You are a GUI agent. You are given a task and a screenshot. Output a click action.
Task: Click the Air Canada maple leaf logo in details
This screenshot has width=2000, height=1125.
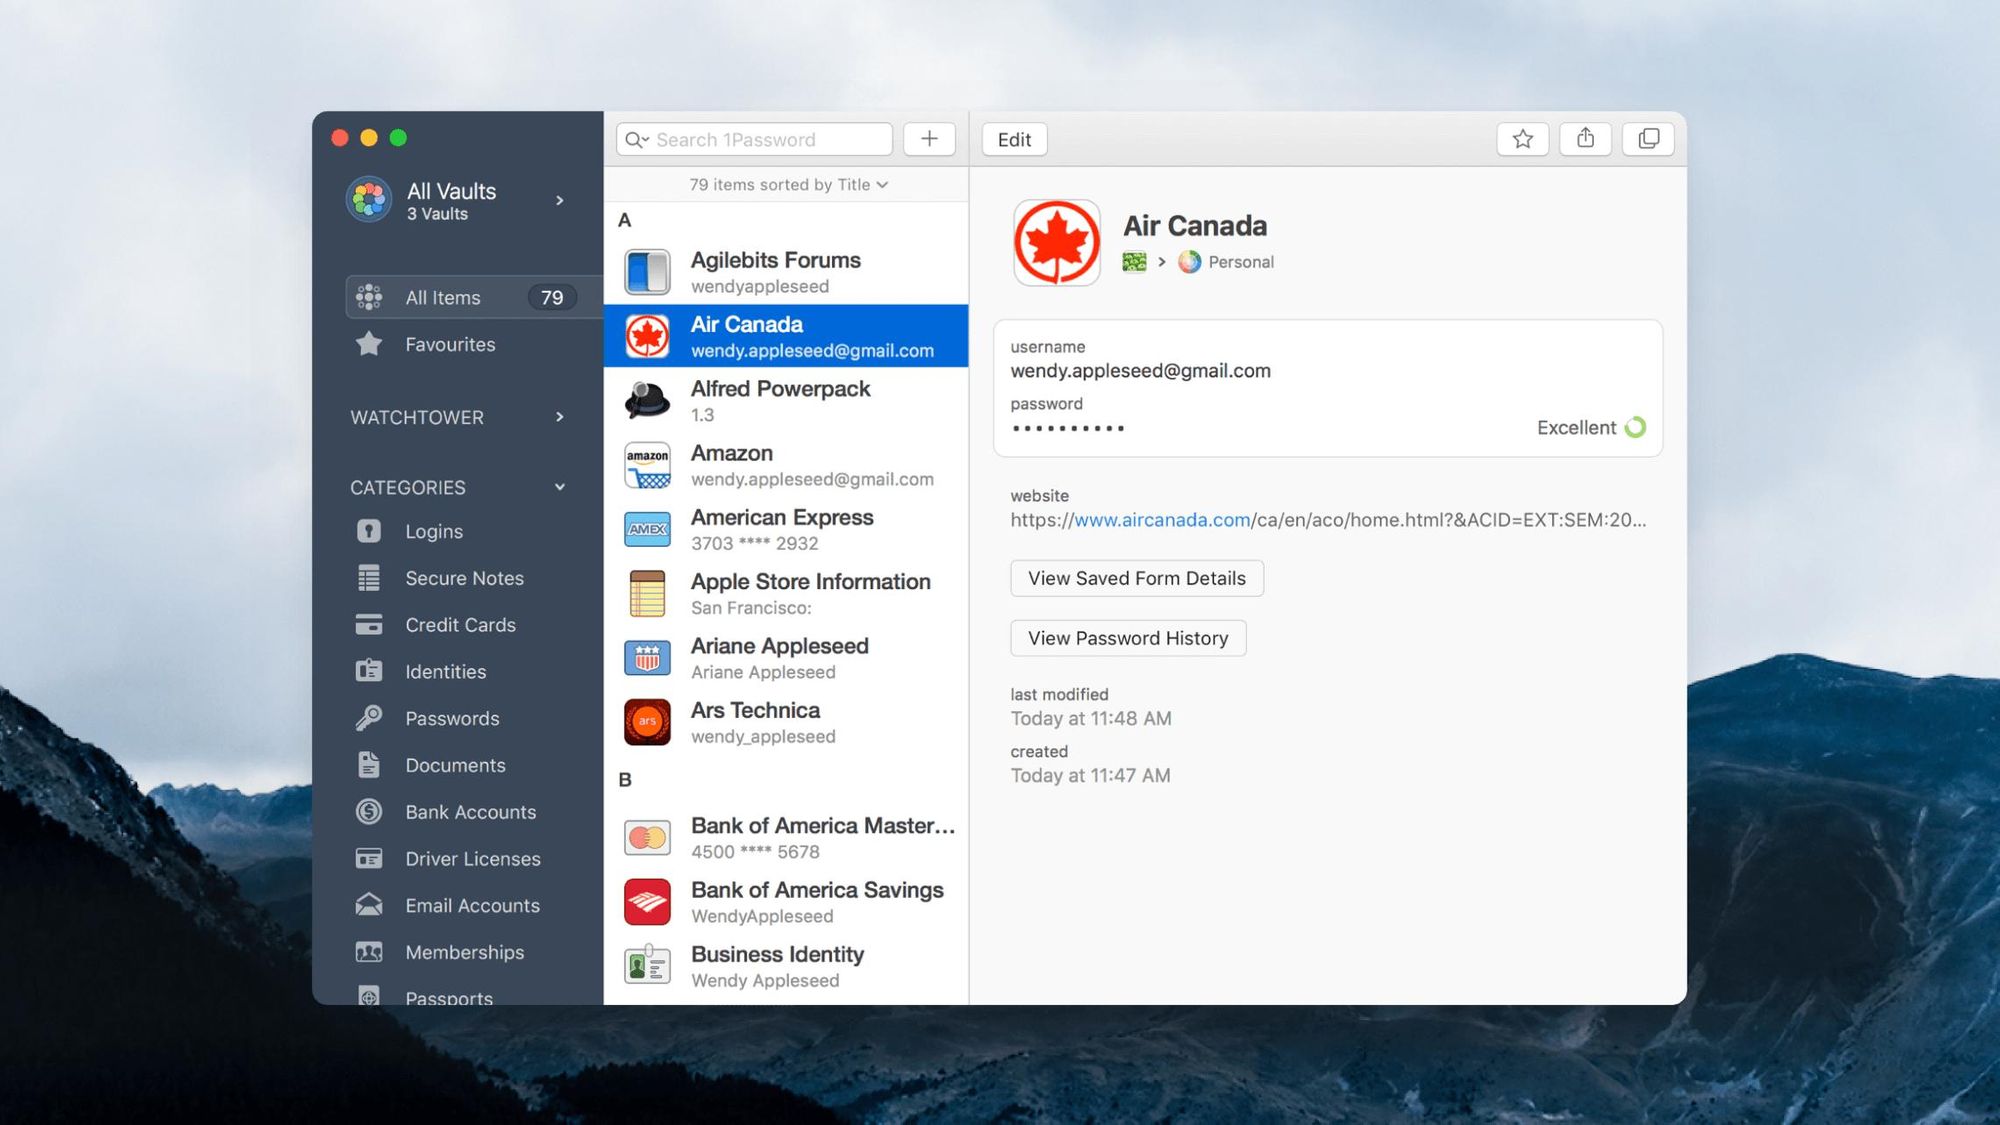click(1056, 242)
